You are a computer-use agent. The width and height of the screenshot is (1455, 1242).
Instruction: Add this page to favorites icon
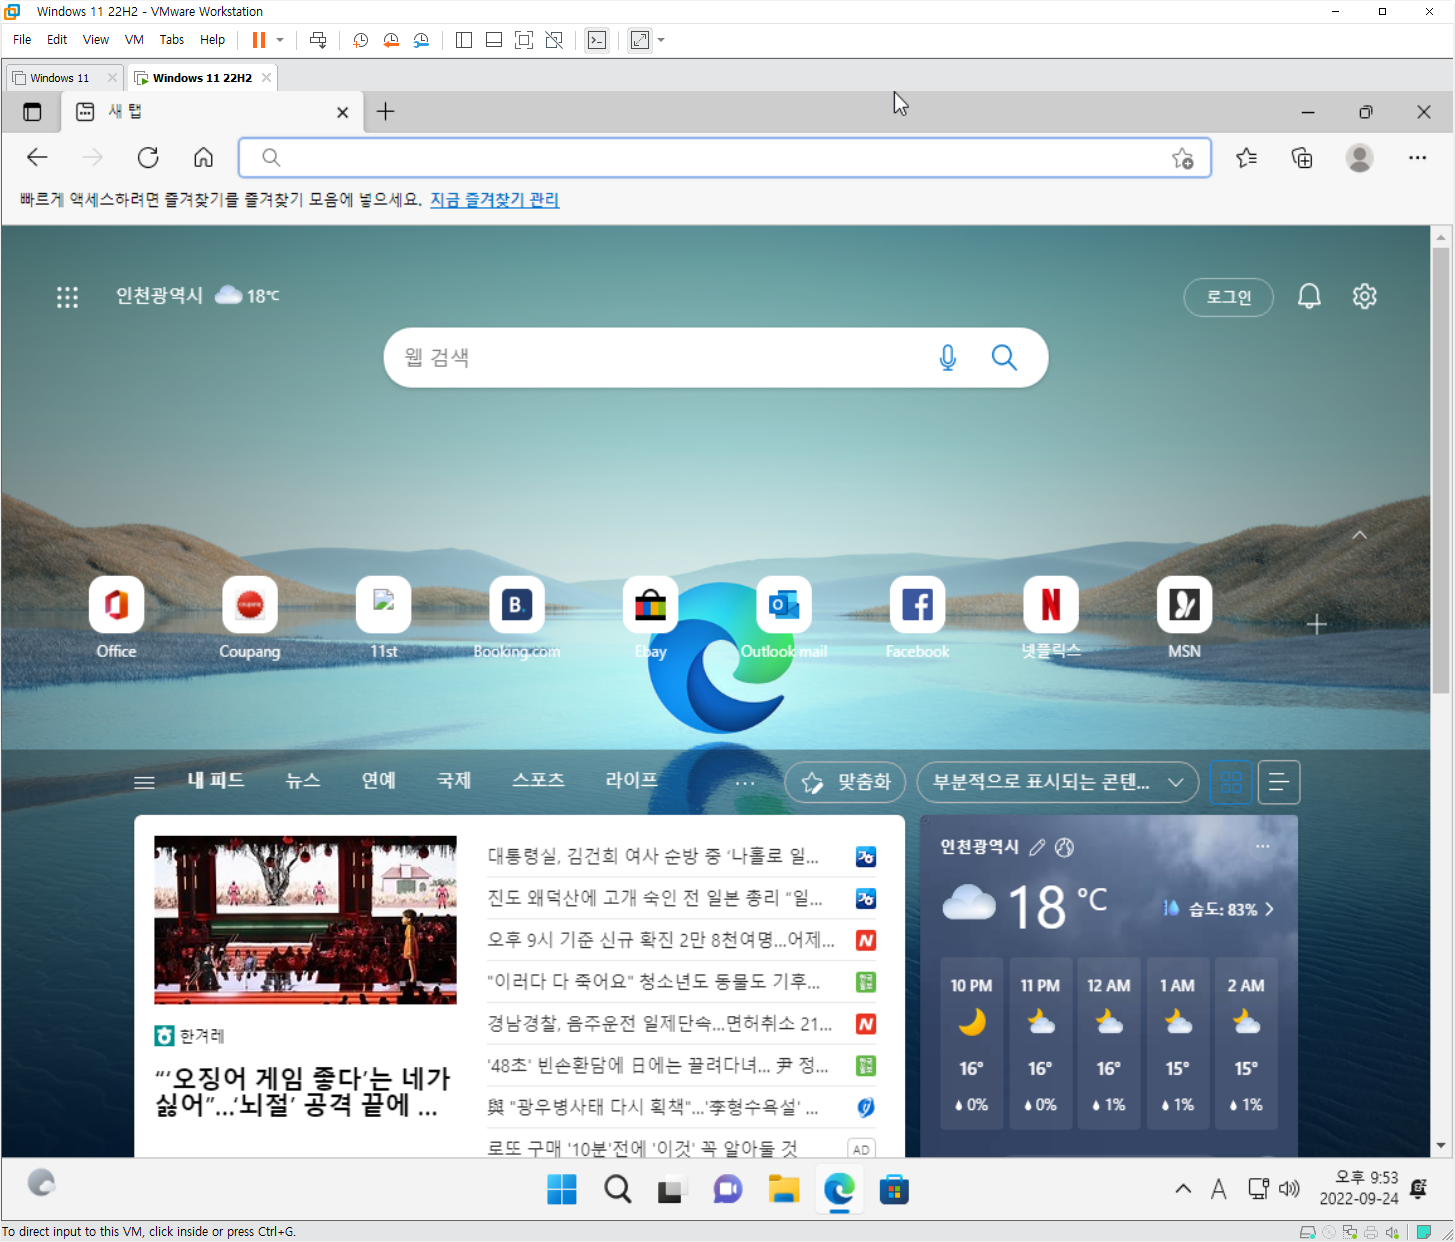point(1183,158)
